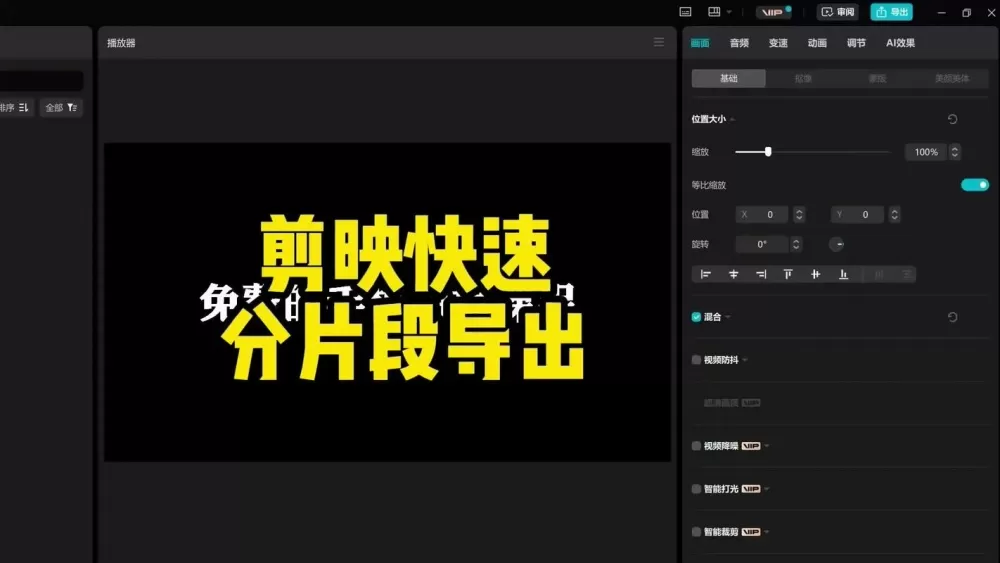Expand the layout dropdown arrow in title bar

tap(729, 12)
